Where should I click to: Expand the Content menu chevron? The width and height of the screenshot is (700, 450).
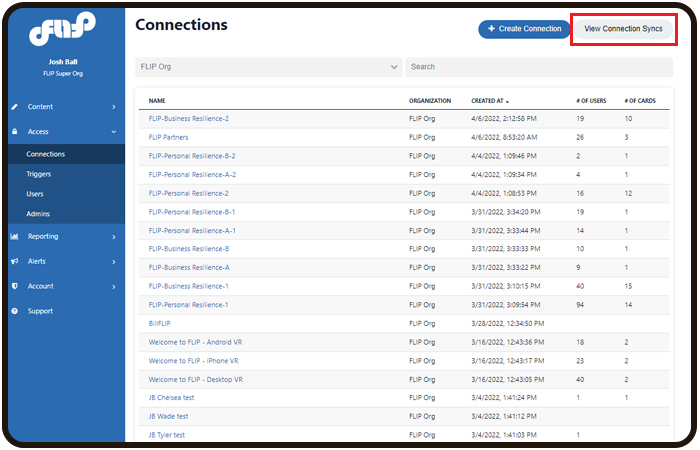coord(114,107)
